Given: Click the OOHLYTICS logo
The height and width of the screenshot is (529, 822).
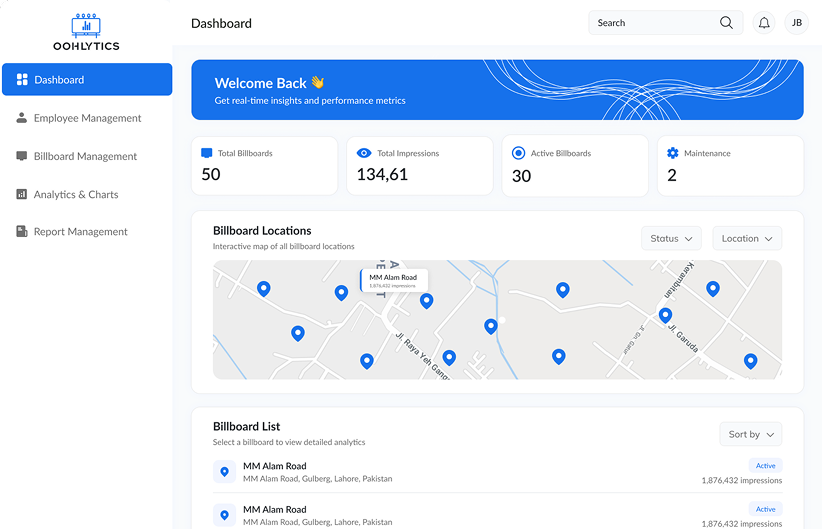Looking at the screenshot, I should pos(86,33).
